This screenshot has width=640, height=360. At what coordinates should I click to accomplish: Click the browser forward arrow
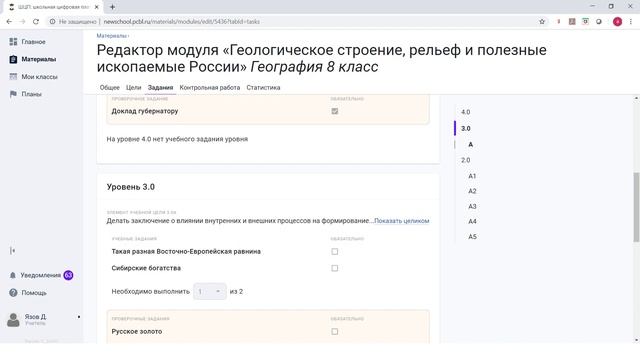[22, 22]
